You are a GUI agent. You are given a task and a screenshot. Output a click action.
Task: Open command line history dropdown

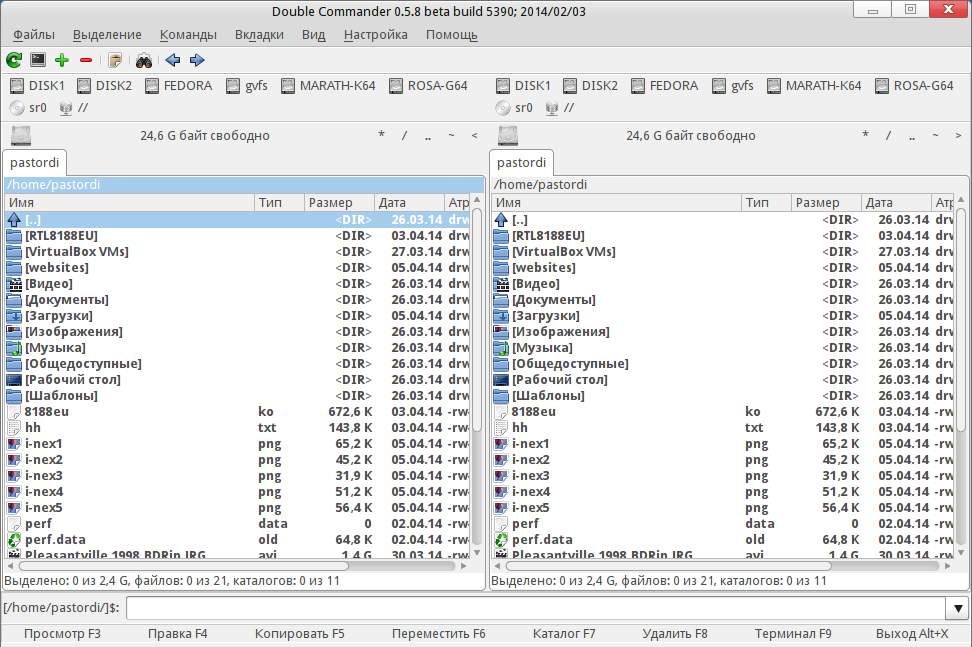pyautogui.click(x=957, y=608)
